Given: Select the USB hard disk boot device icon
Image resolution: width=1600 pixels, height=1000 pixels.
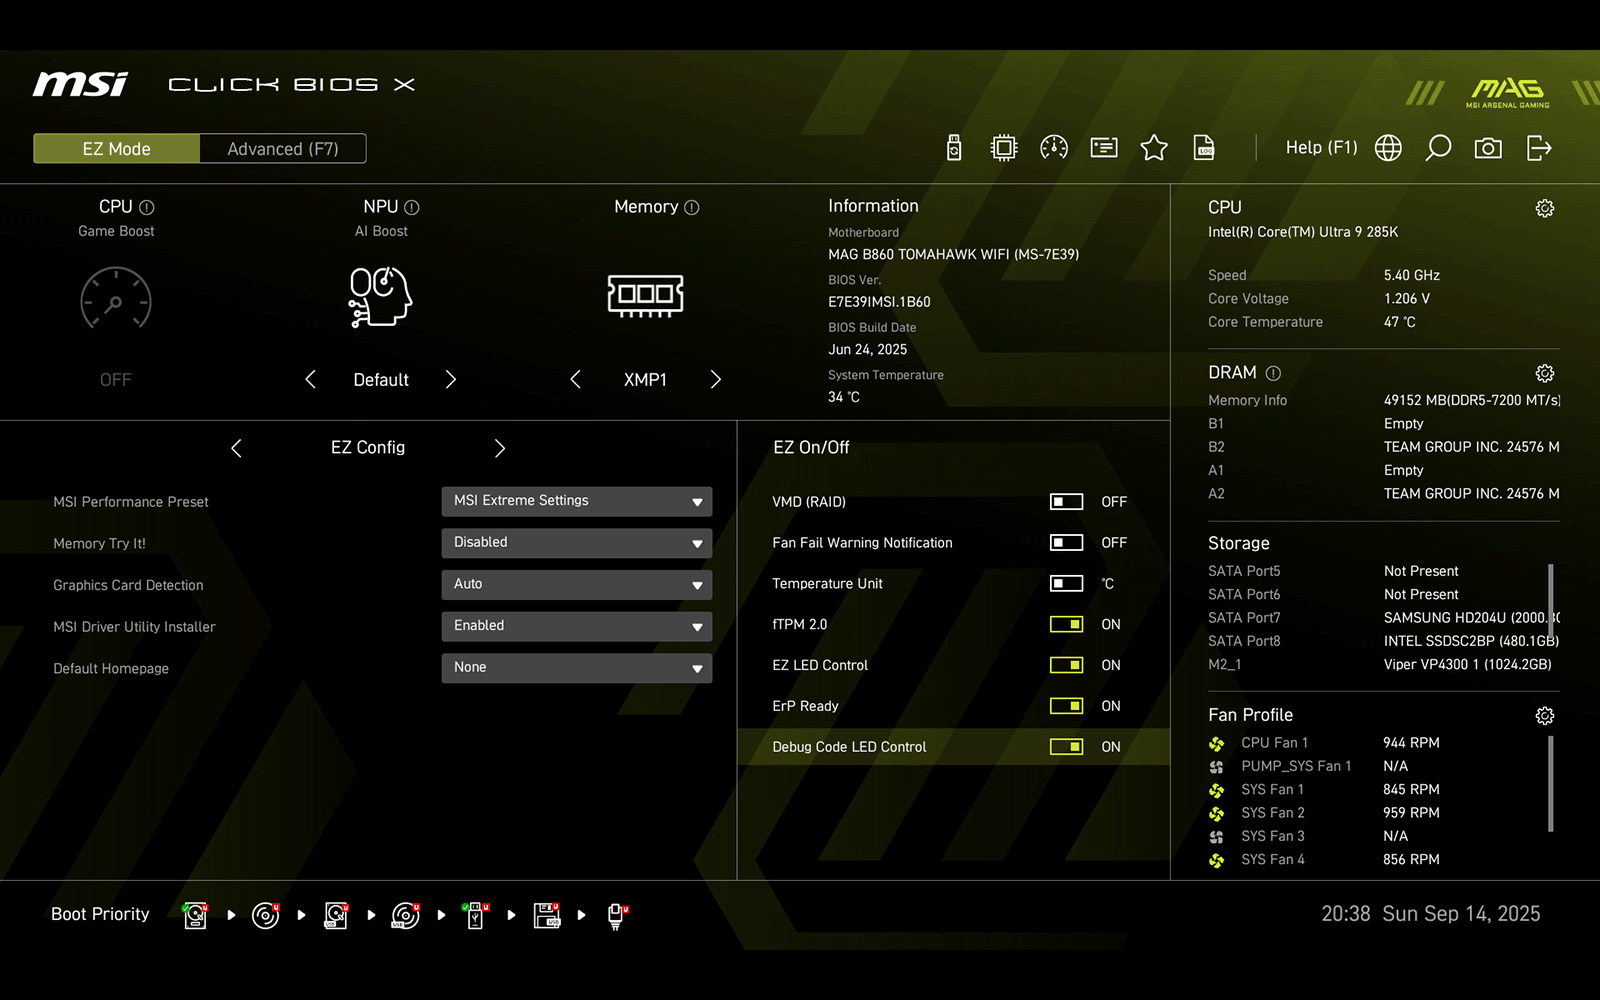Looking at the screenshot, I should click(336, 915).
